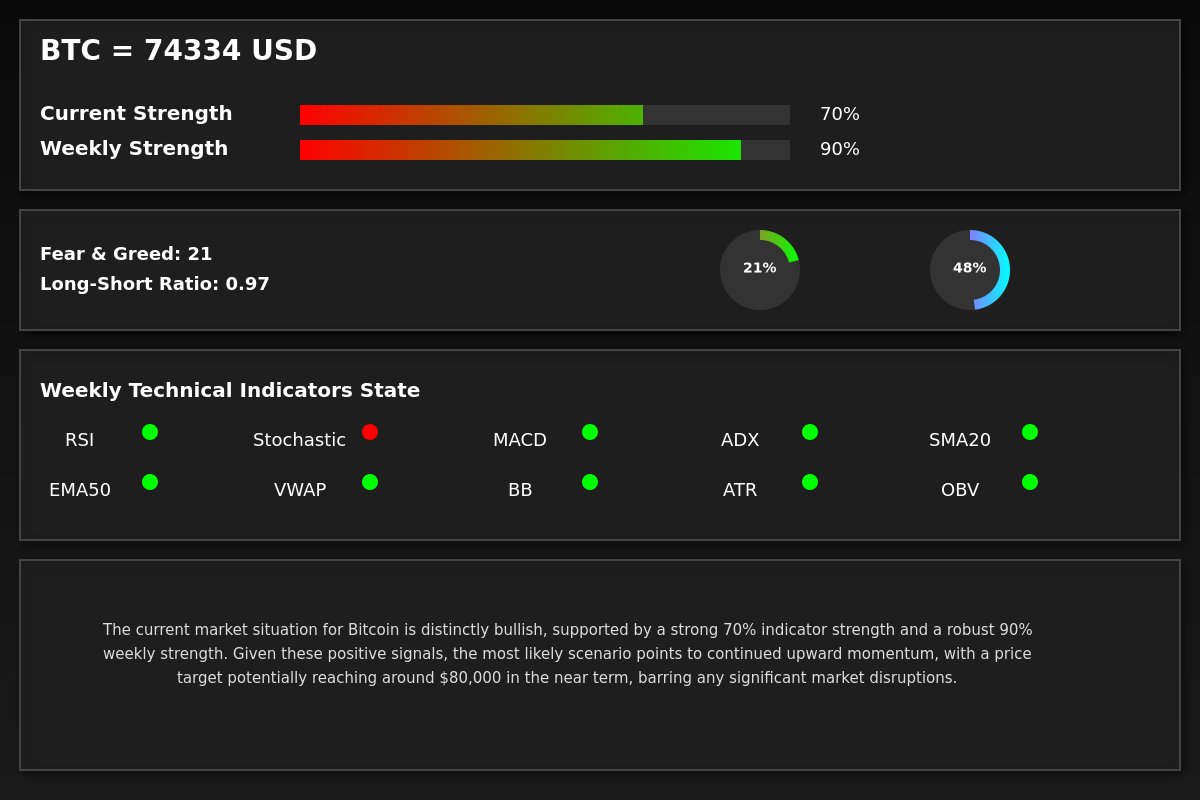Click the RSI green status dot
Image resolution: width=1200 pixels, height=800 pixels.
tap(150, 432)
